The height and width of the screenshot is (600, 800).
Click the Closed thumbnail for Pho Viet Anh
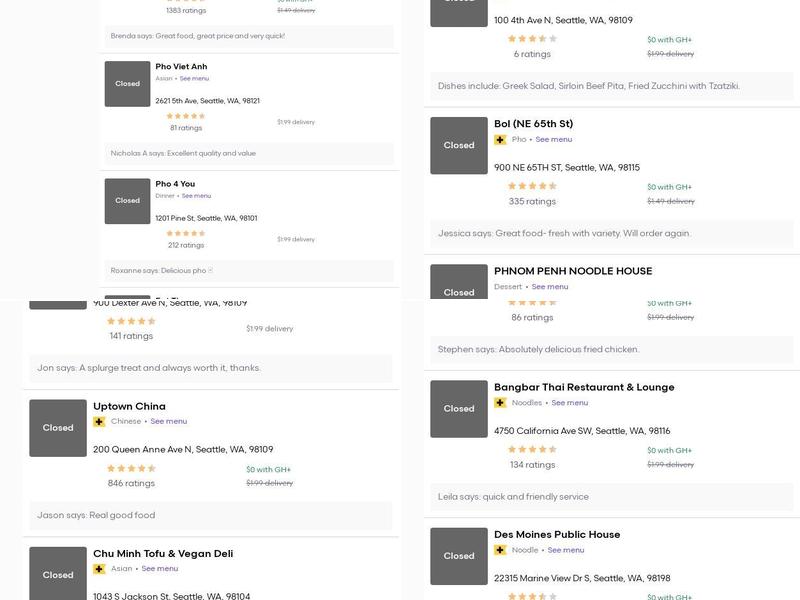click(127, 84)
